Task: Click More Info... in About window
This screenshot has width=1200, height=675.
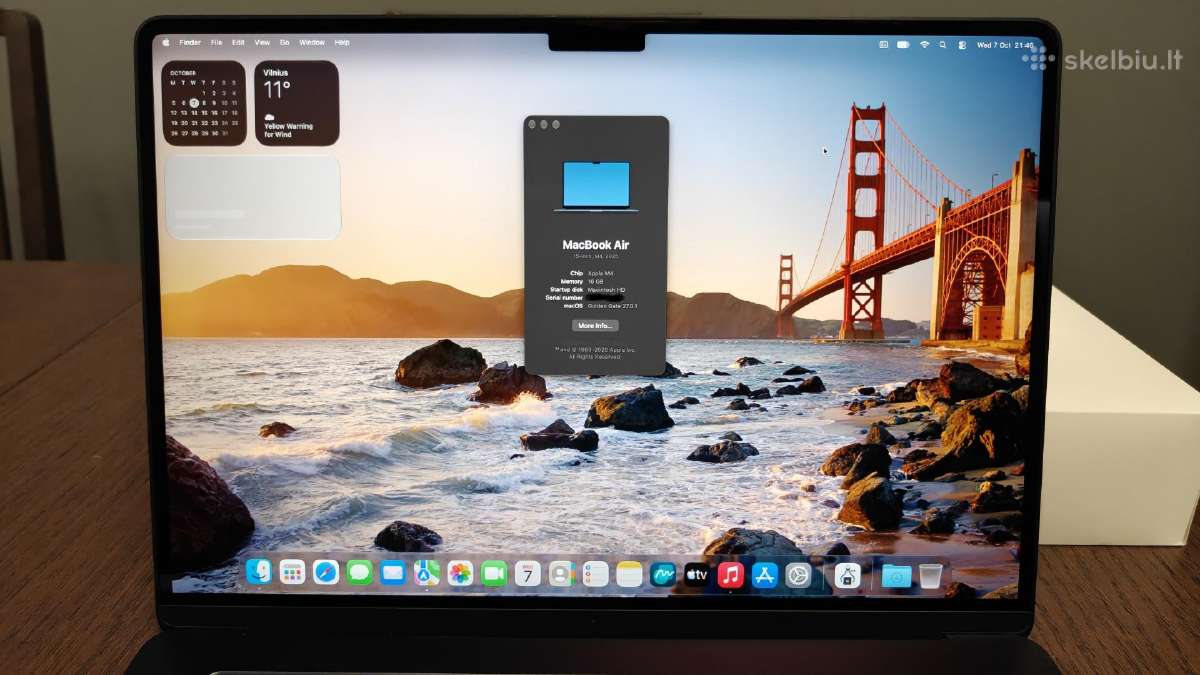Action: [596, 325]
